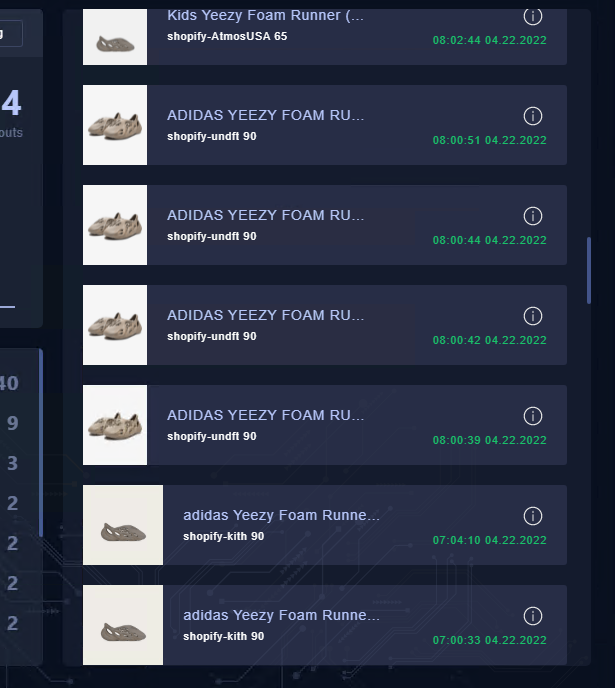Viewport: 615px width, 688px height.
Task: Select timestamp 07:04:10 04.22.2022
Action: 490,541
